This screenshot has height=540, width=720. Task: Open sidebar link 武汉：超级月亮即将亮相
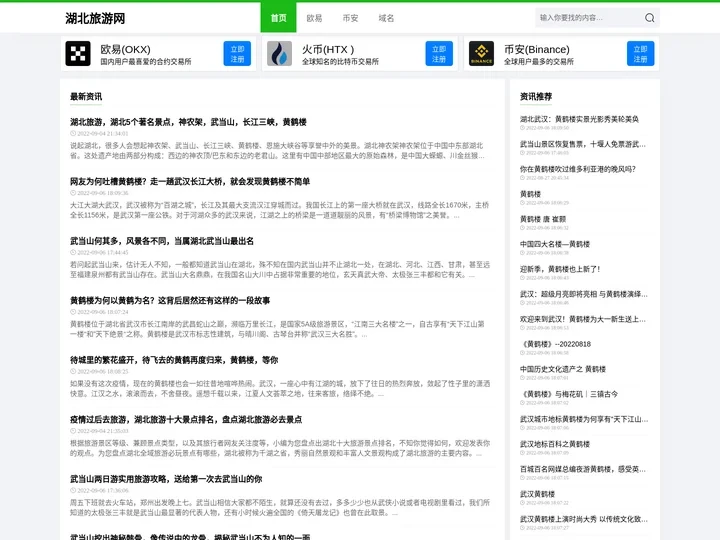tap(584, 294)
